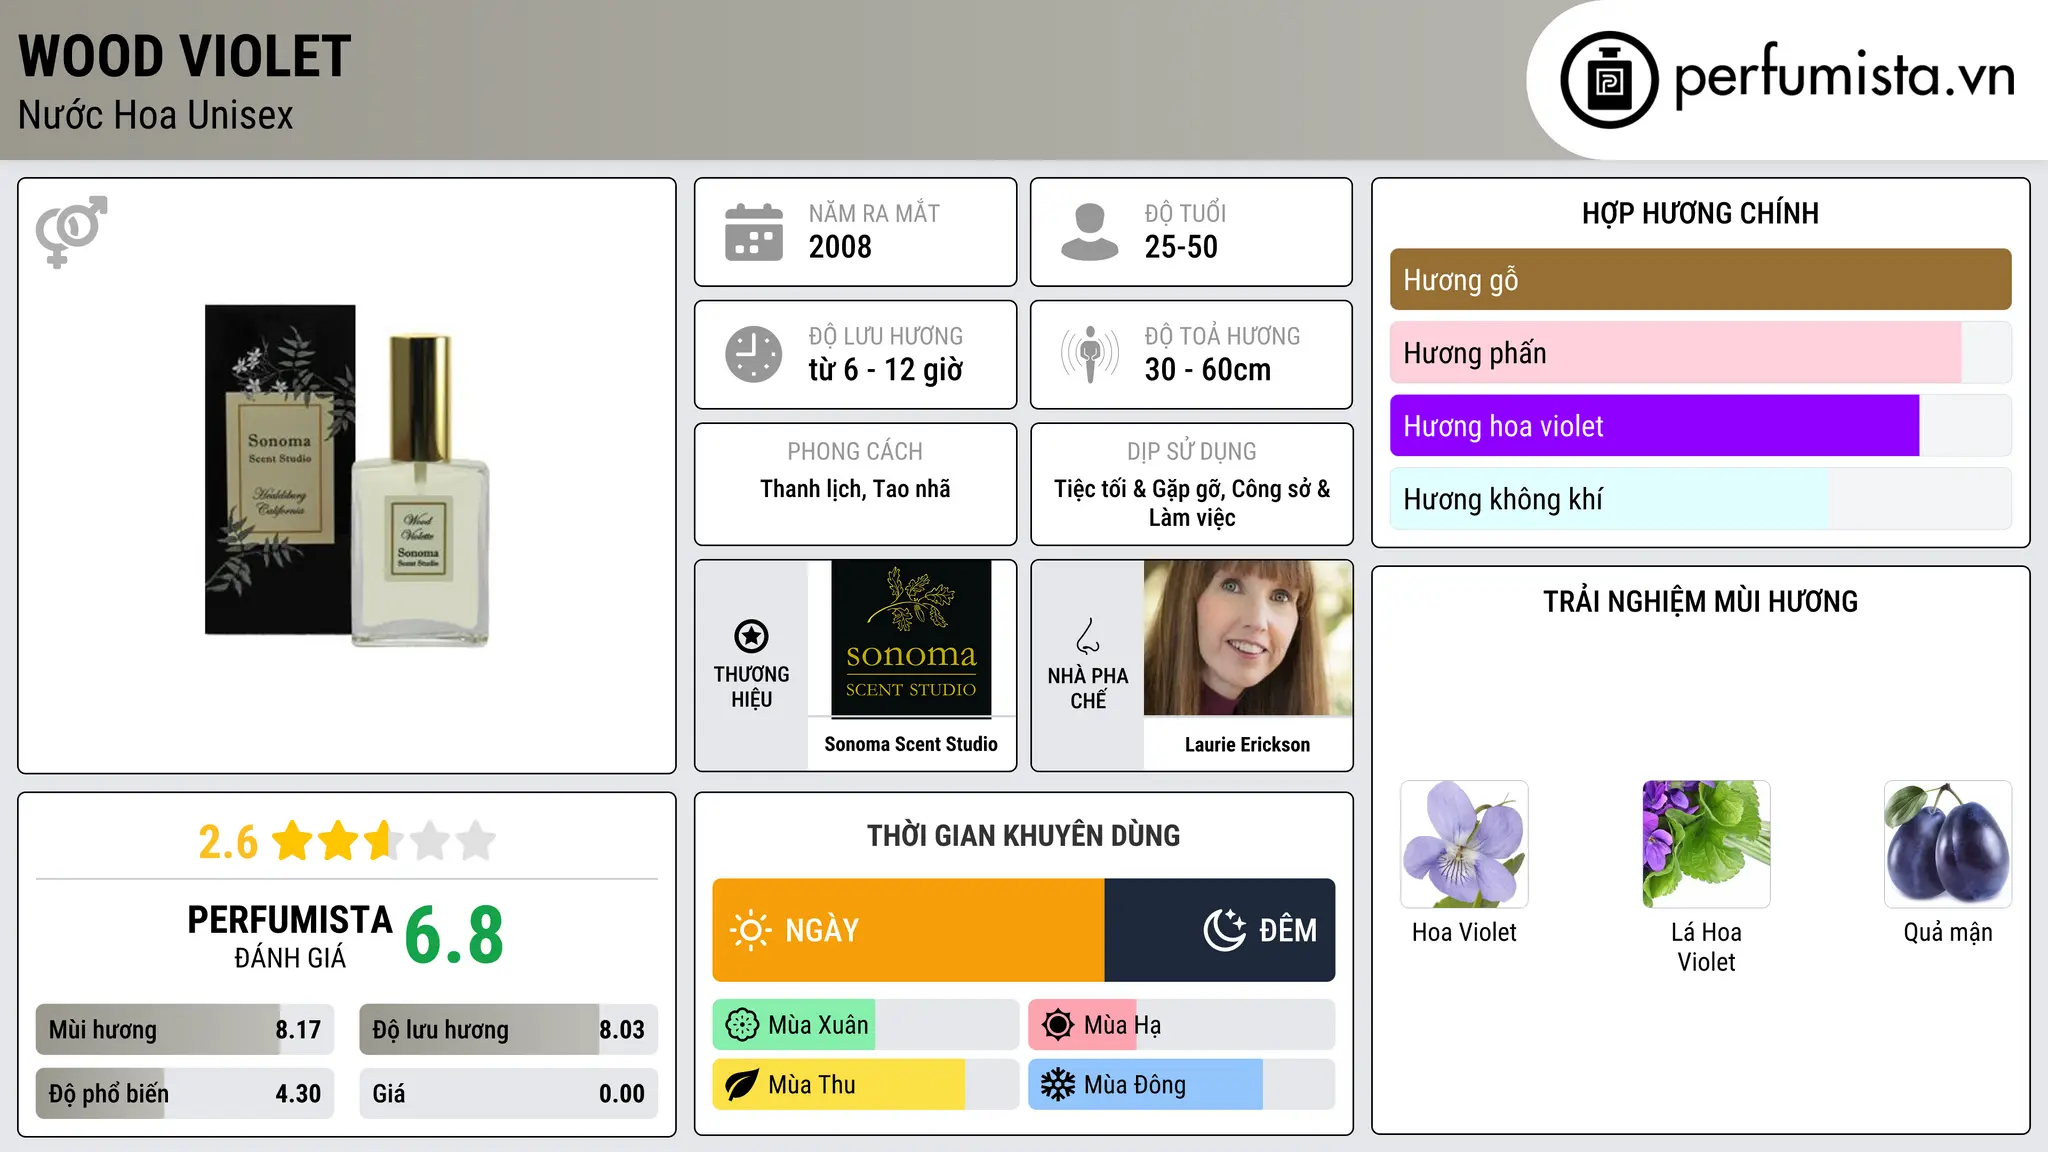The width and height of the screenshot is (2048, 1152).
Task: Click the Mùi hương 8.17 score bar
Action: click(x=185, y=1030)
